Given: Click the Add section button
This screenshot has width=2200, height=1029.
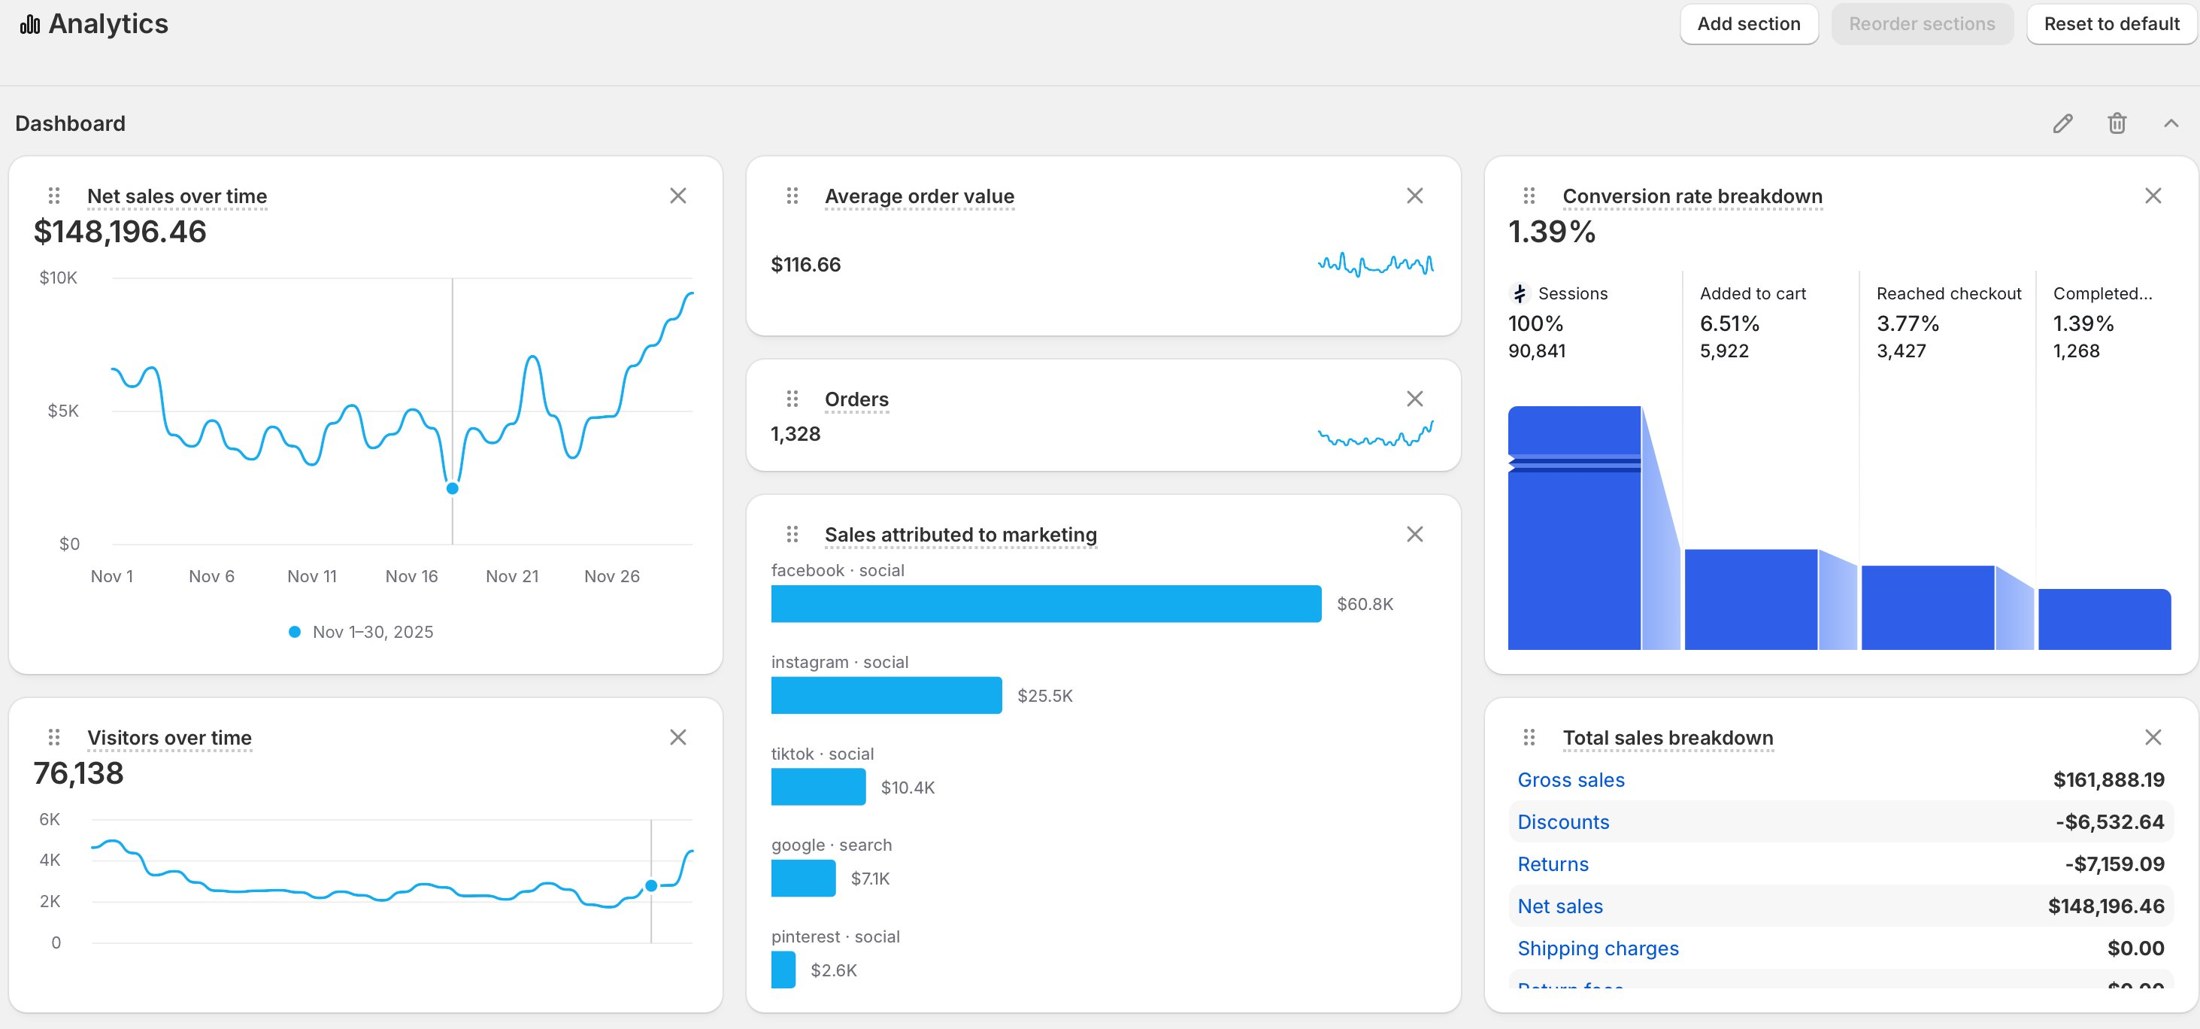Looking at the screenshot, I should click(x=1748, y=23).
